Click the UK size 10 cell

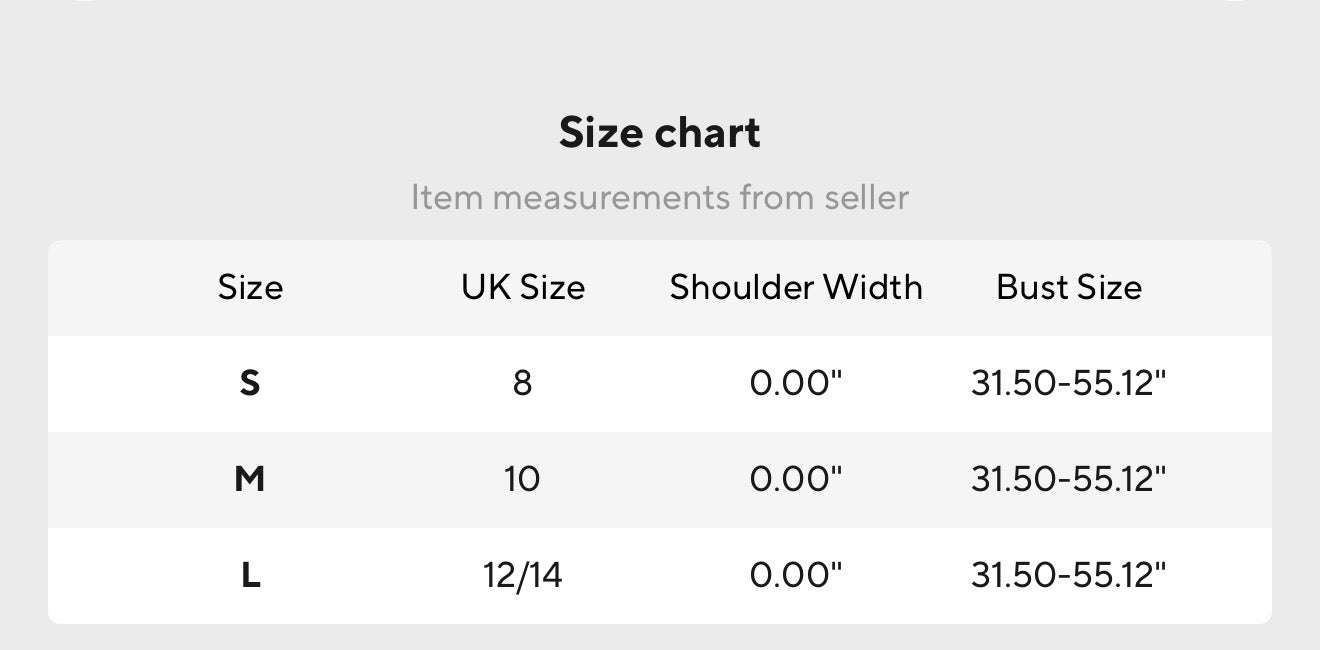coord(522,480)
